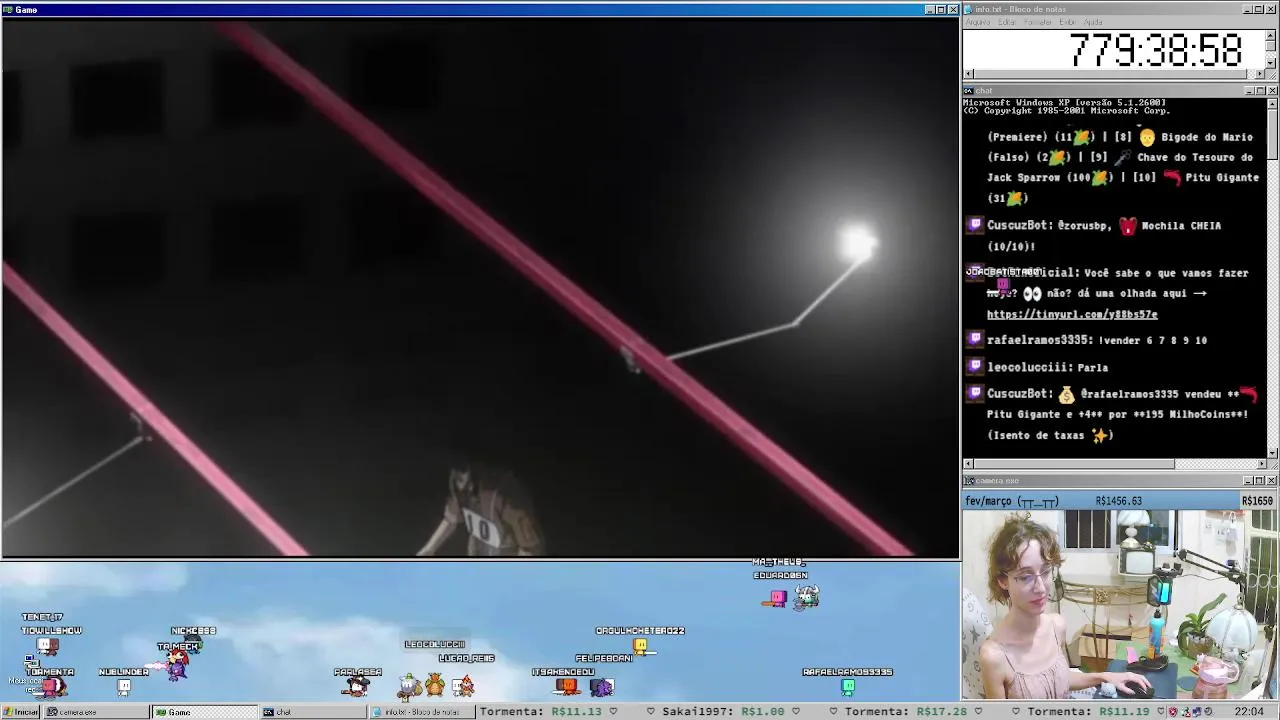Open the Ajuda menu in Bloco de notas
The width and height of the screenshot is (1280, 720).
(1094, 22)
